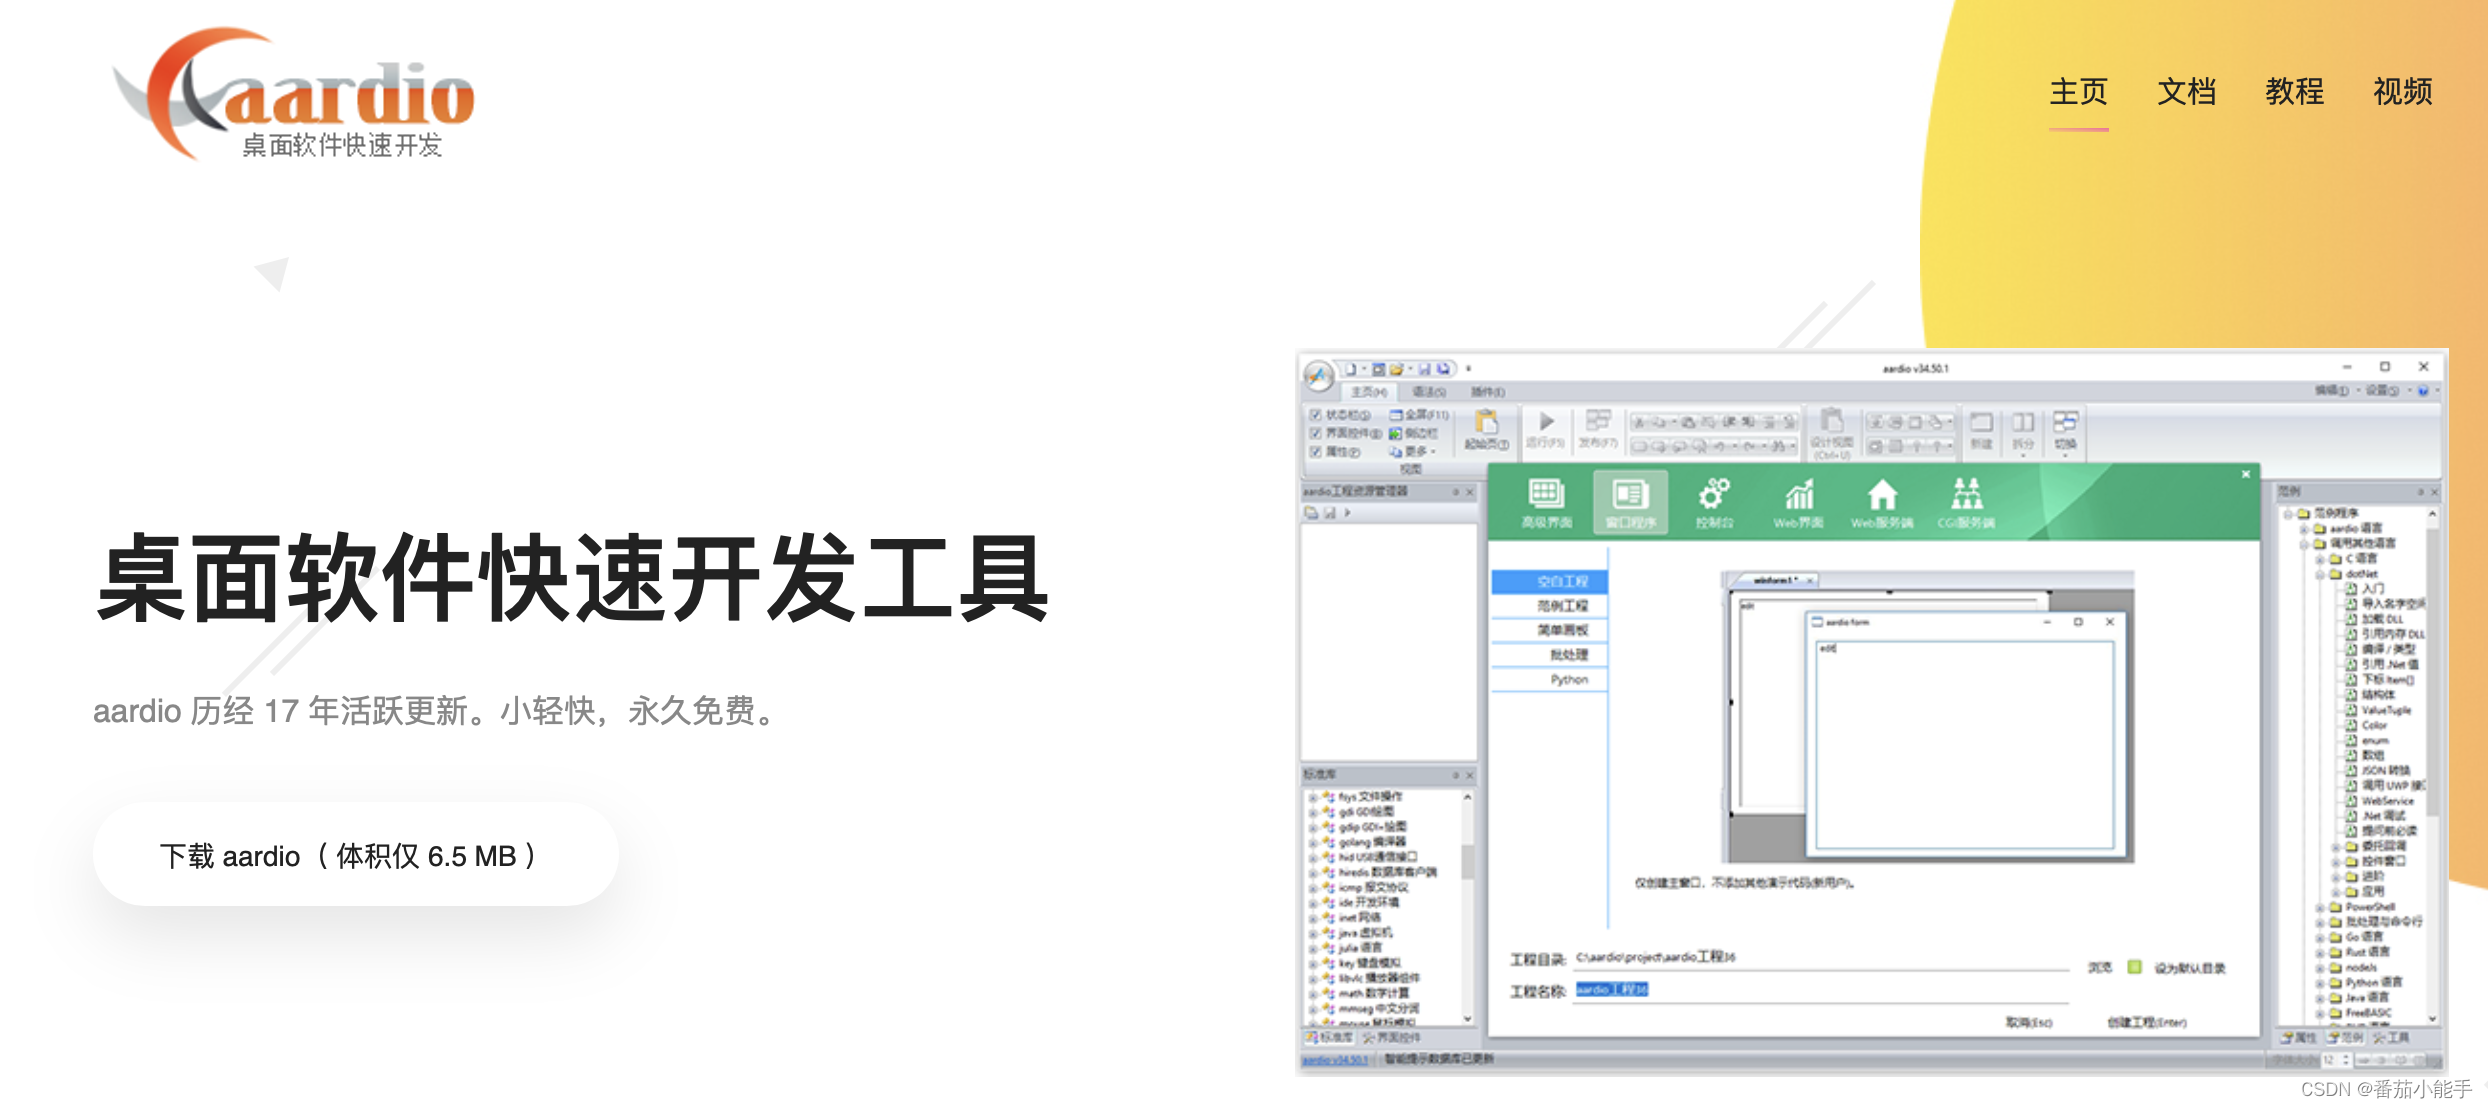This screenshot has height=1108, width=2488.
Task: Expand the PowerShell folder in examples tree
Action: point(2319,908)
